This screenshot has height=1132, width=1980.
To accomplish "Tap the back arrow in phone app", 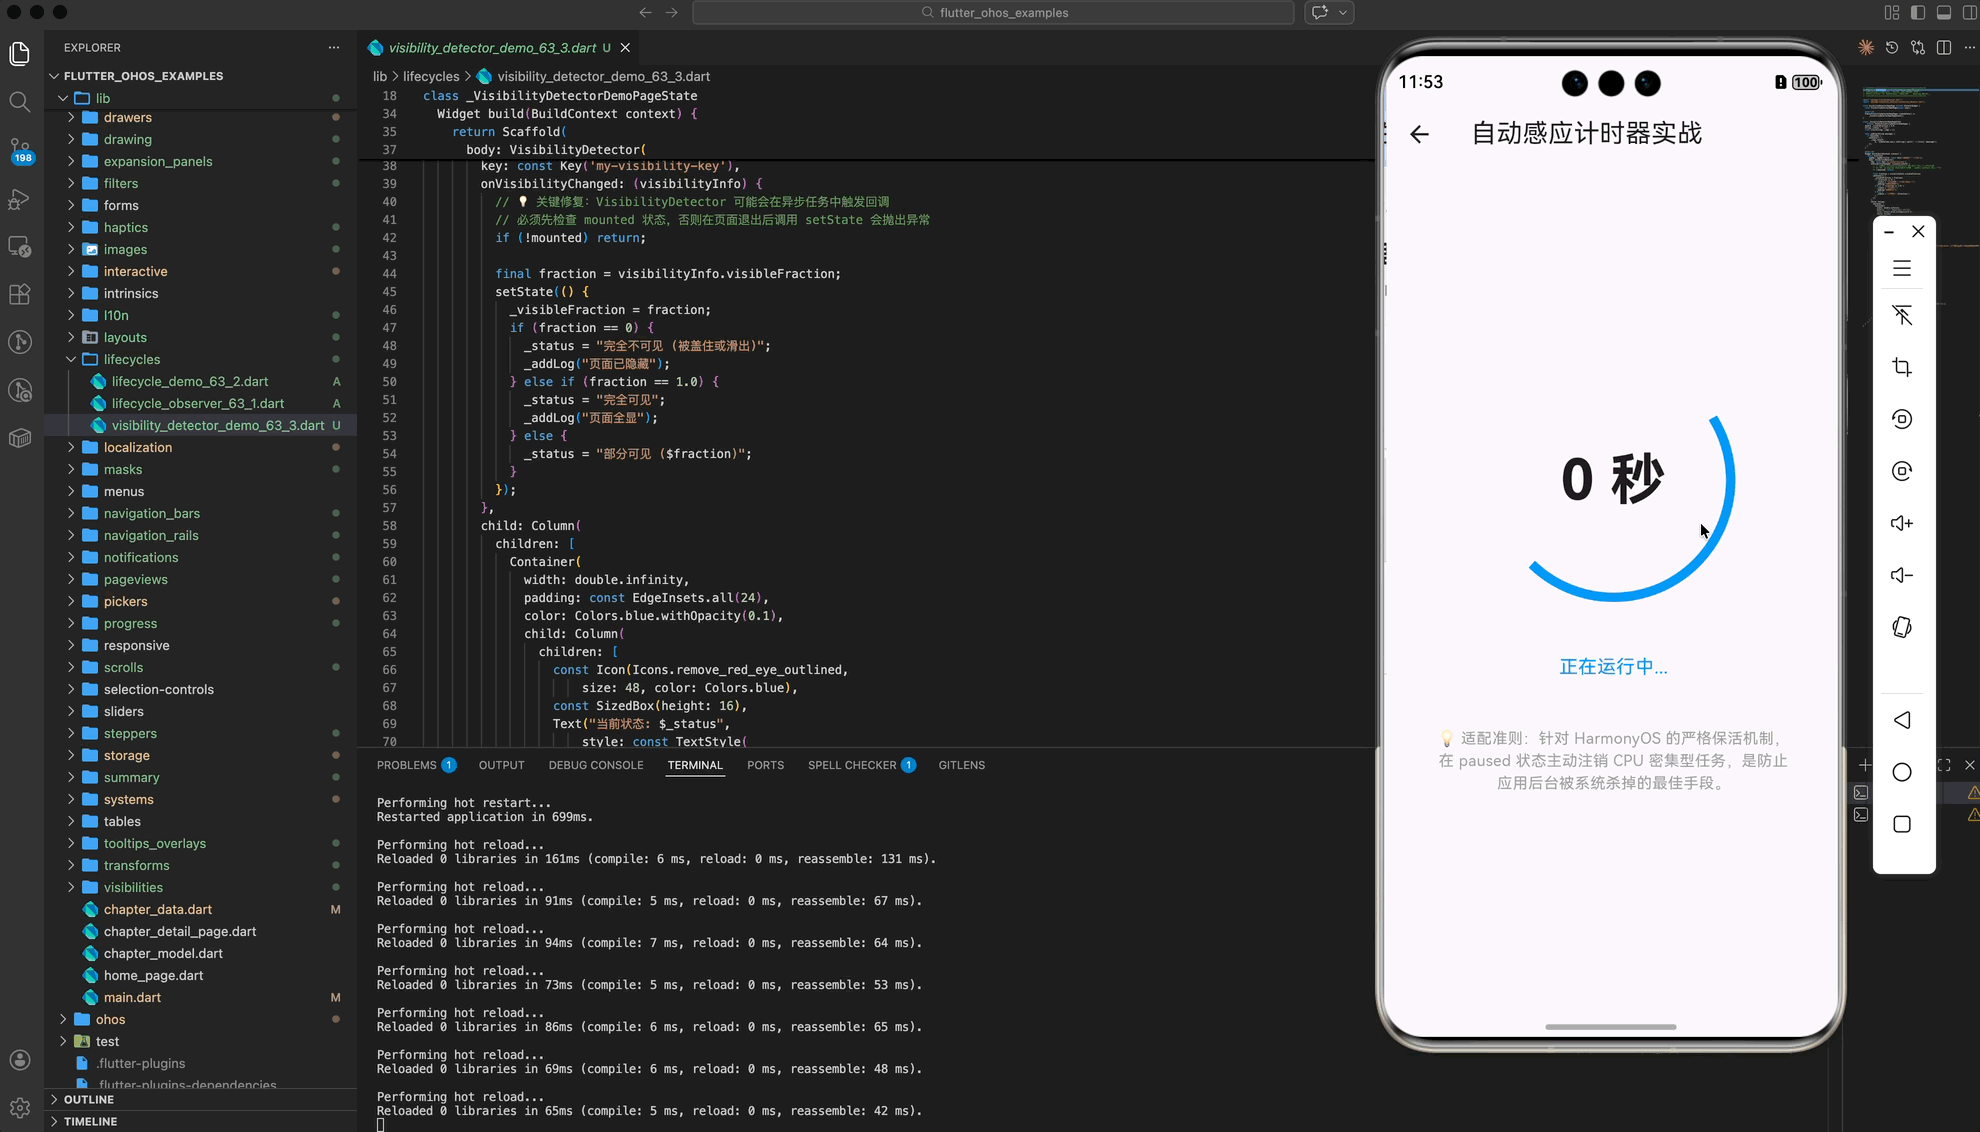I will (x=1419, y=134).
